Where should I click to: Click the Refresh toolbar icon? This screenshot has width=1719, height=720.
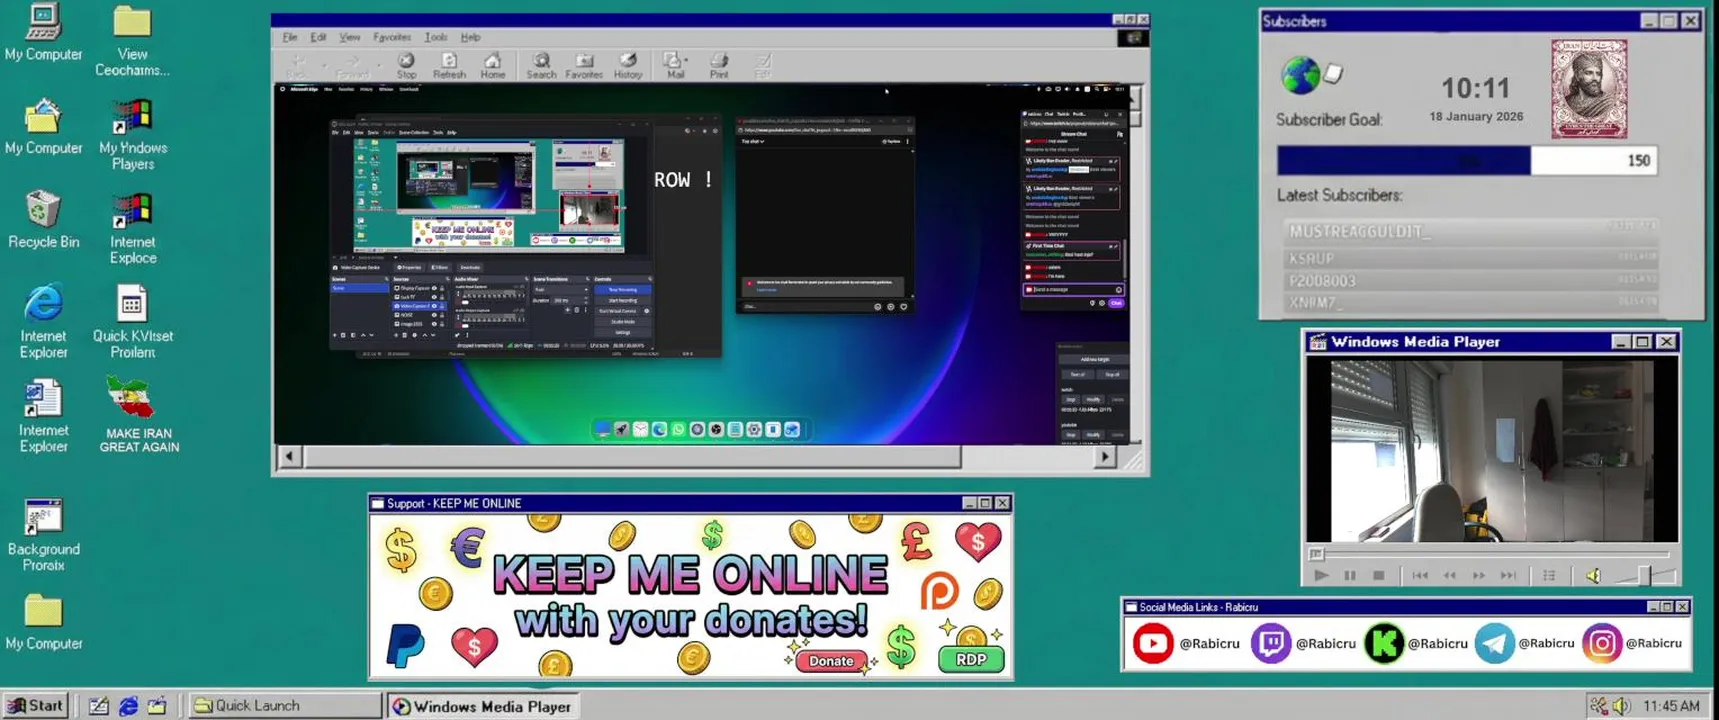pos(449,66)
